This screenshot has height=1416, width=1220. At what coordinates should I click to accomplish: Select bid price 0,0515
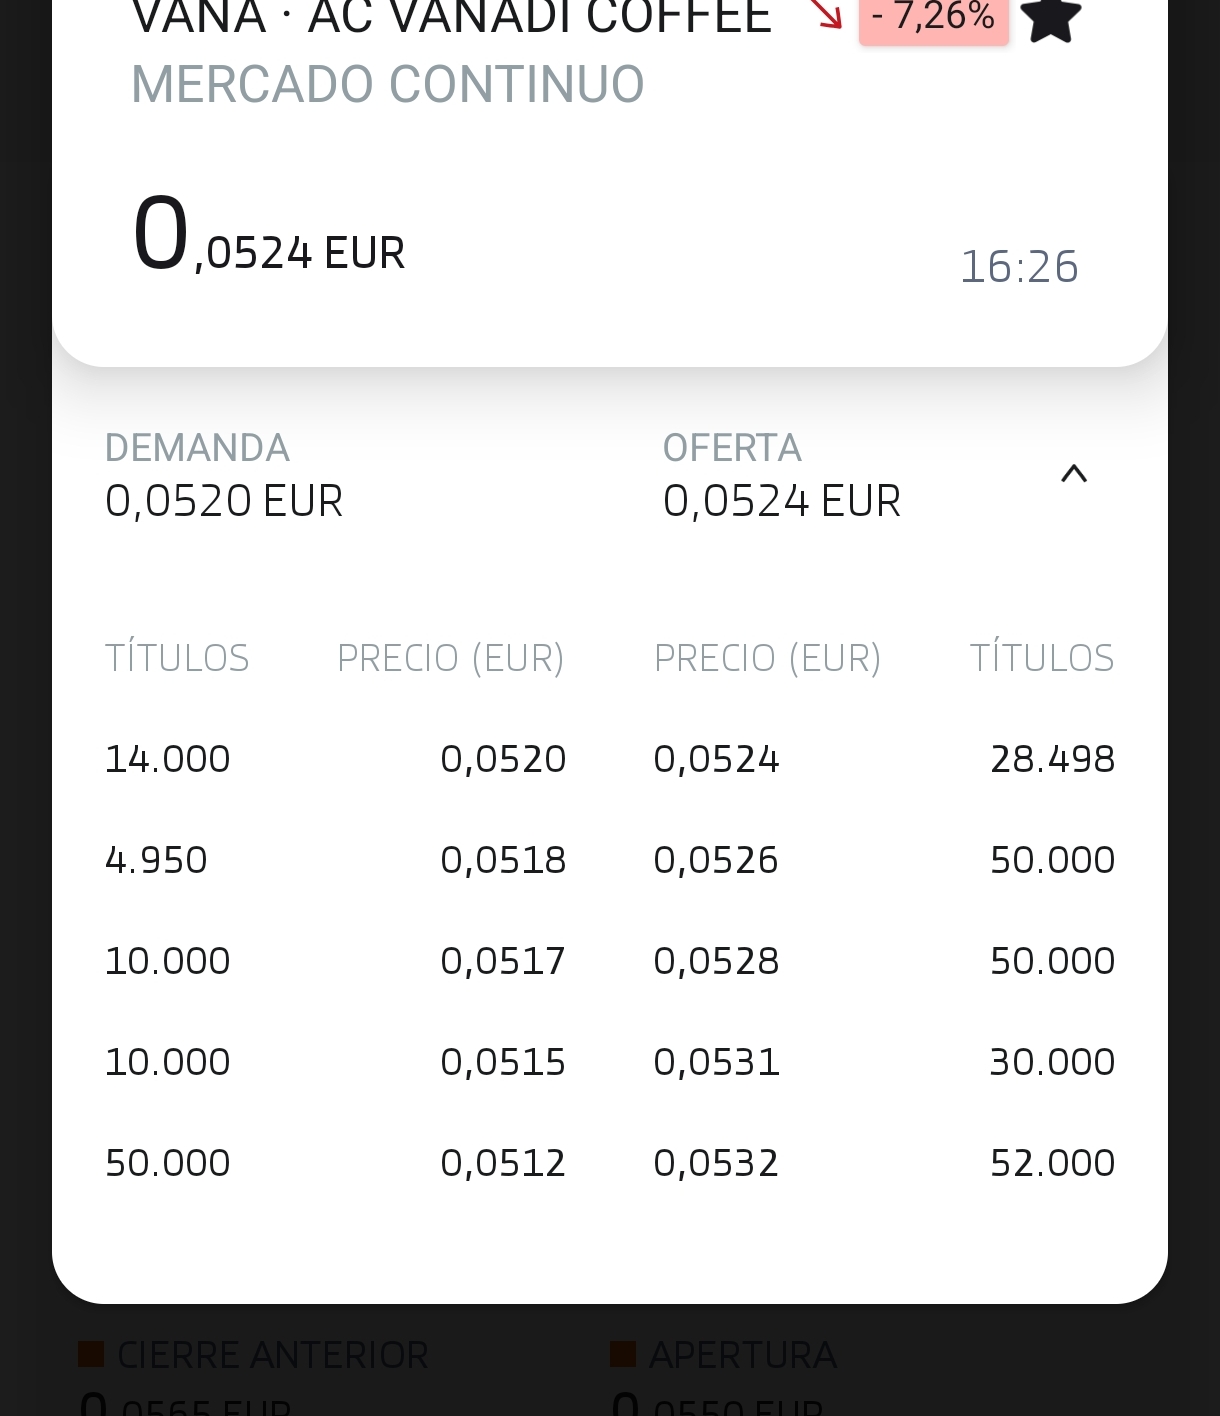503,1062
